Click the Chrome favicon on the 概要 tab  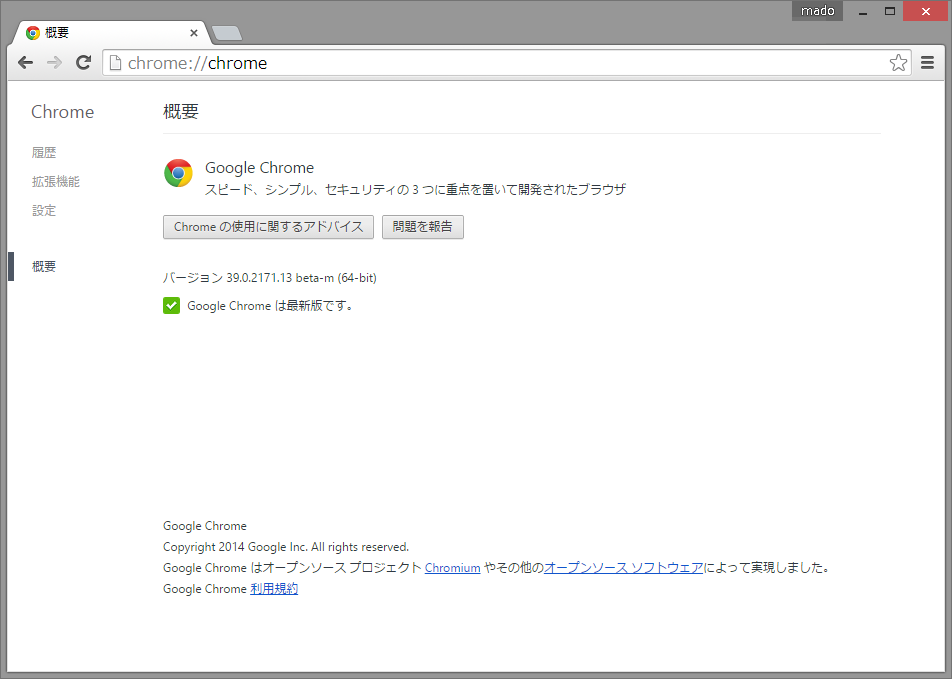tap(31, 32)
